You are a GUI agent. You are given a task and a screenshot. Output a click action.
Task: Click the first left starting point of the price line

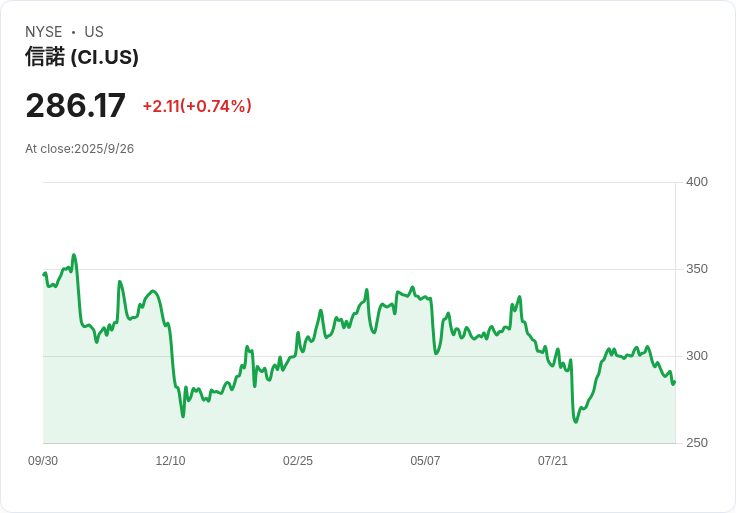pyautogui.click(x=44, y=274)
